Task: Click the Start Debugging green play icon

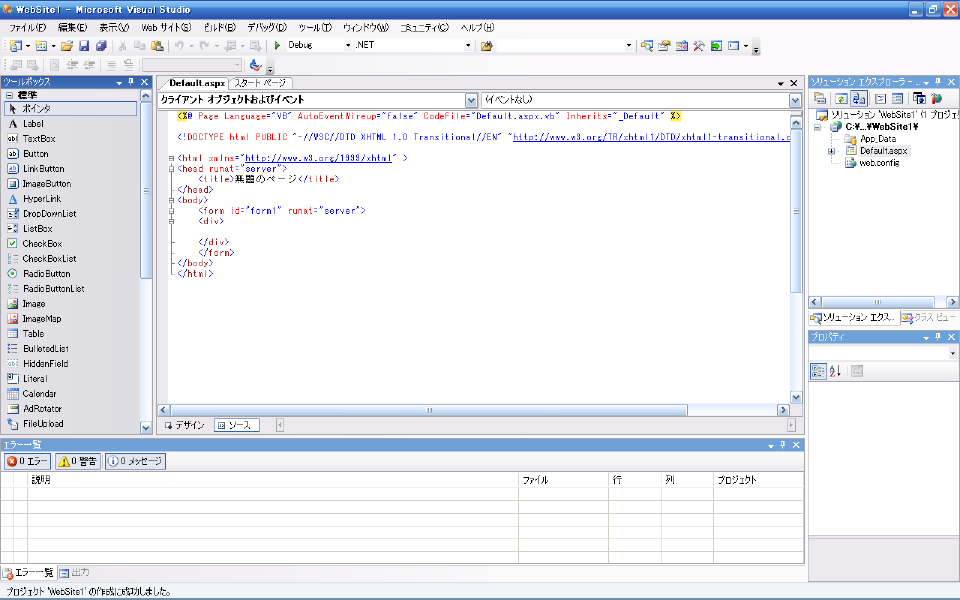Action: [x=277, y=46]
